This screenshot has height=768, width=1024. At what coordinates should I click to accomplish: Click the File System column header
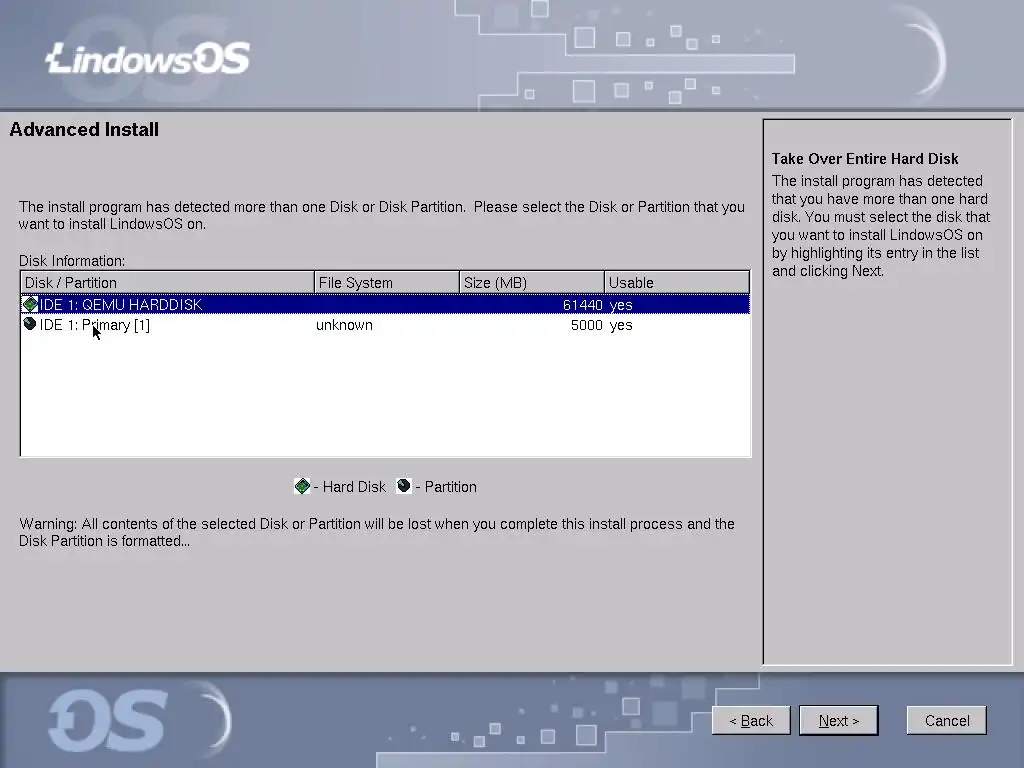387,282
